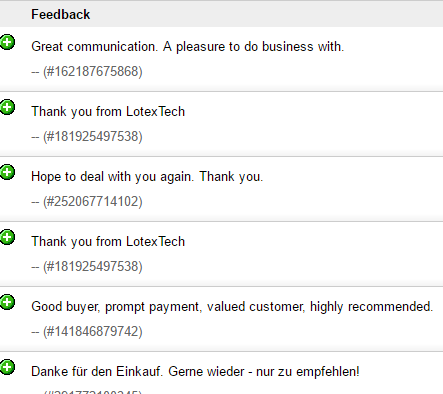443x394 pixels.
Task: Select the green plus icon beside 'Hope to deal with you again'
Action: point(7,172)
